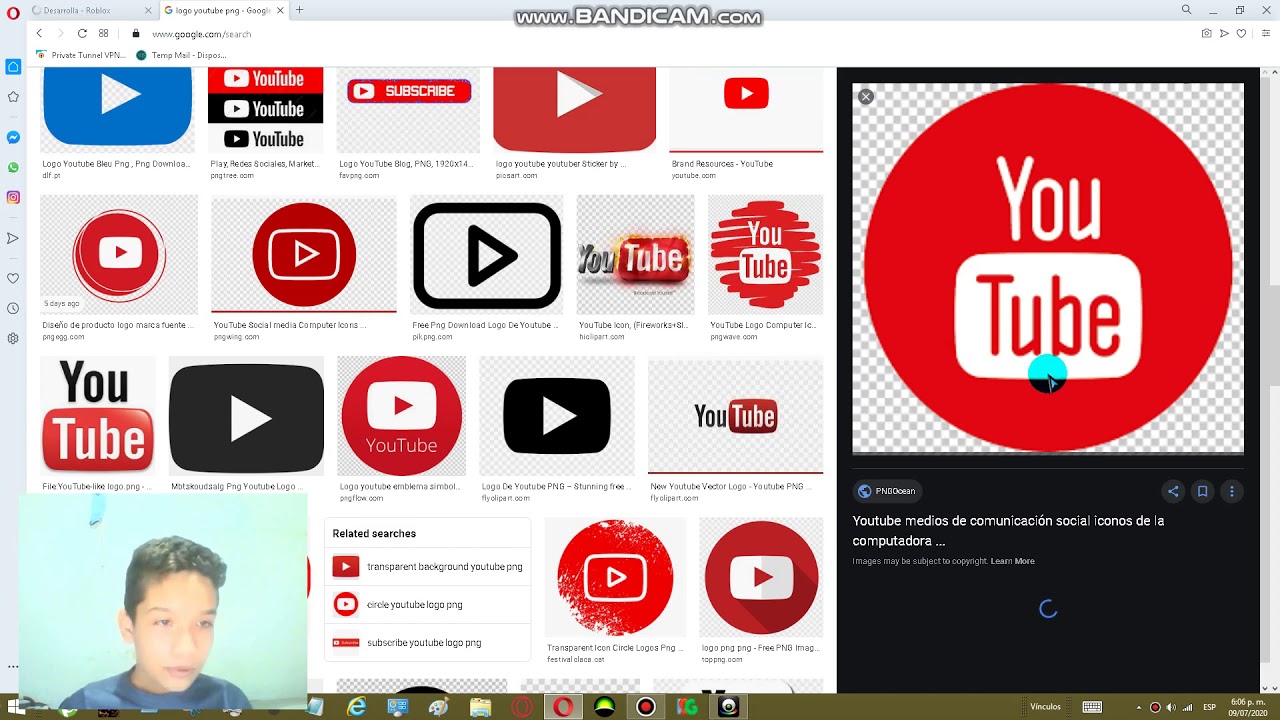This screenshot has height=720, width=1280.
Task: Click the address bar URL field
Action: pyautogui.click(x=660, y=33)
